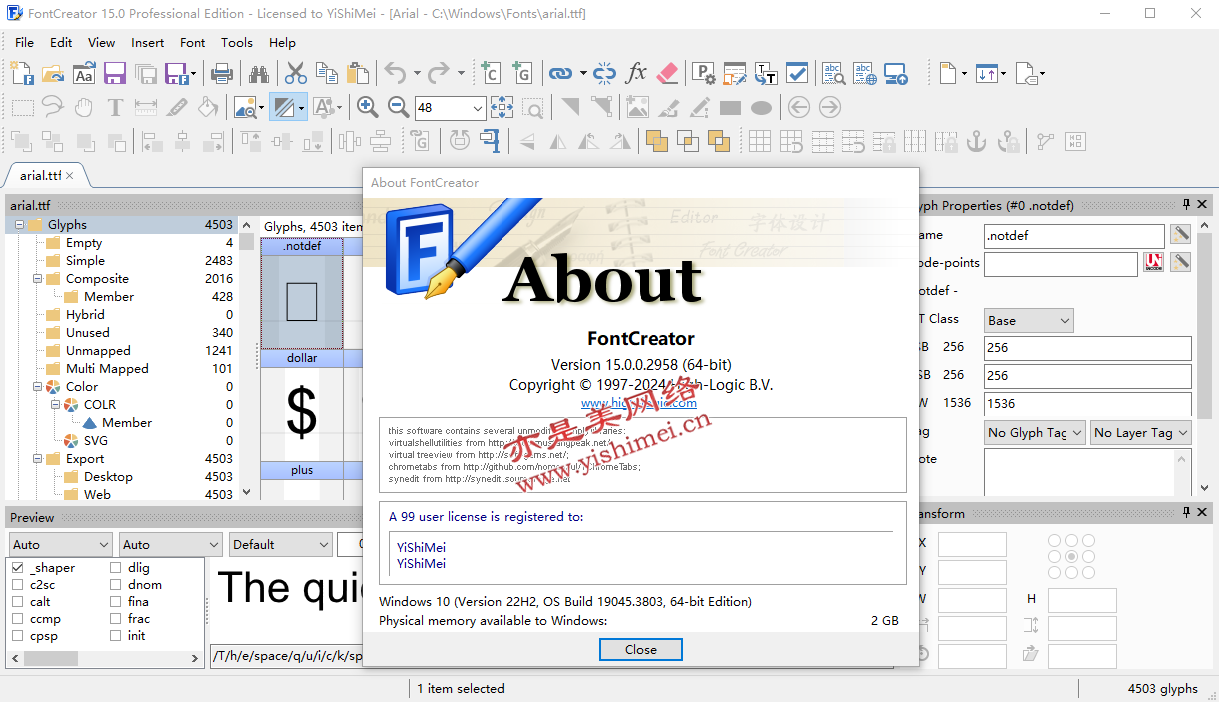Image resolution: width=1219 pixels, height=702 pixels.
Task: Click the fx transform script icon
Action: click(x=636, y=73)
